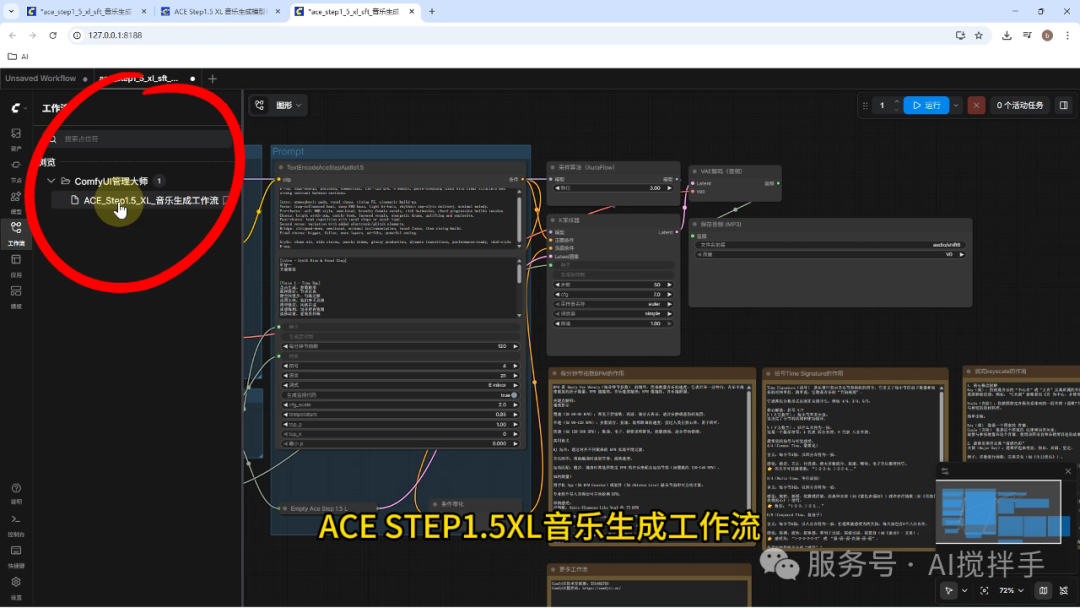The width and height of the screenshot is (1080, 608).
Task: Open the Apps (应用) sidebar panel
Action: (16, 264)
